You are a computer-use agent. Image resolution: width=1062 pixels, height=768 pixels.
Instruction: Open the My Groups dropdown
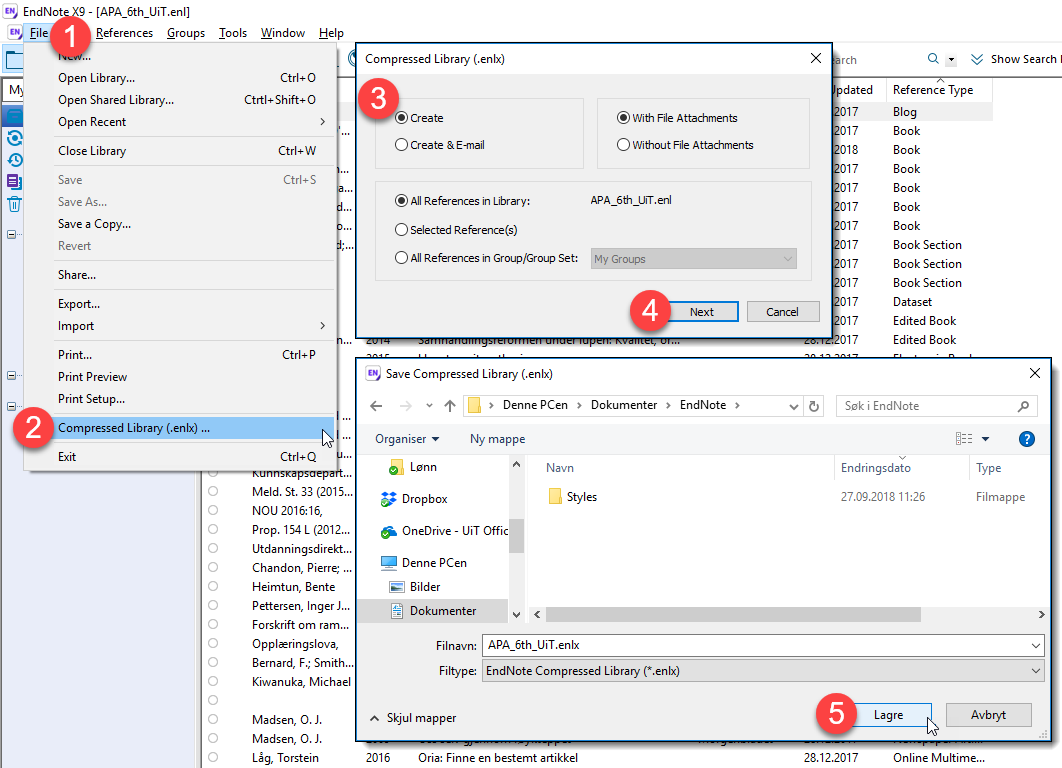pyautogui.click(x=693, y=259)
